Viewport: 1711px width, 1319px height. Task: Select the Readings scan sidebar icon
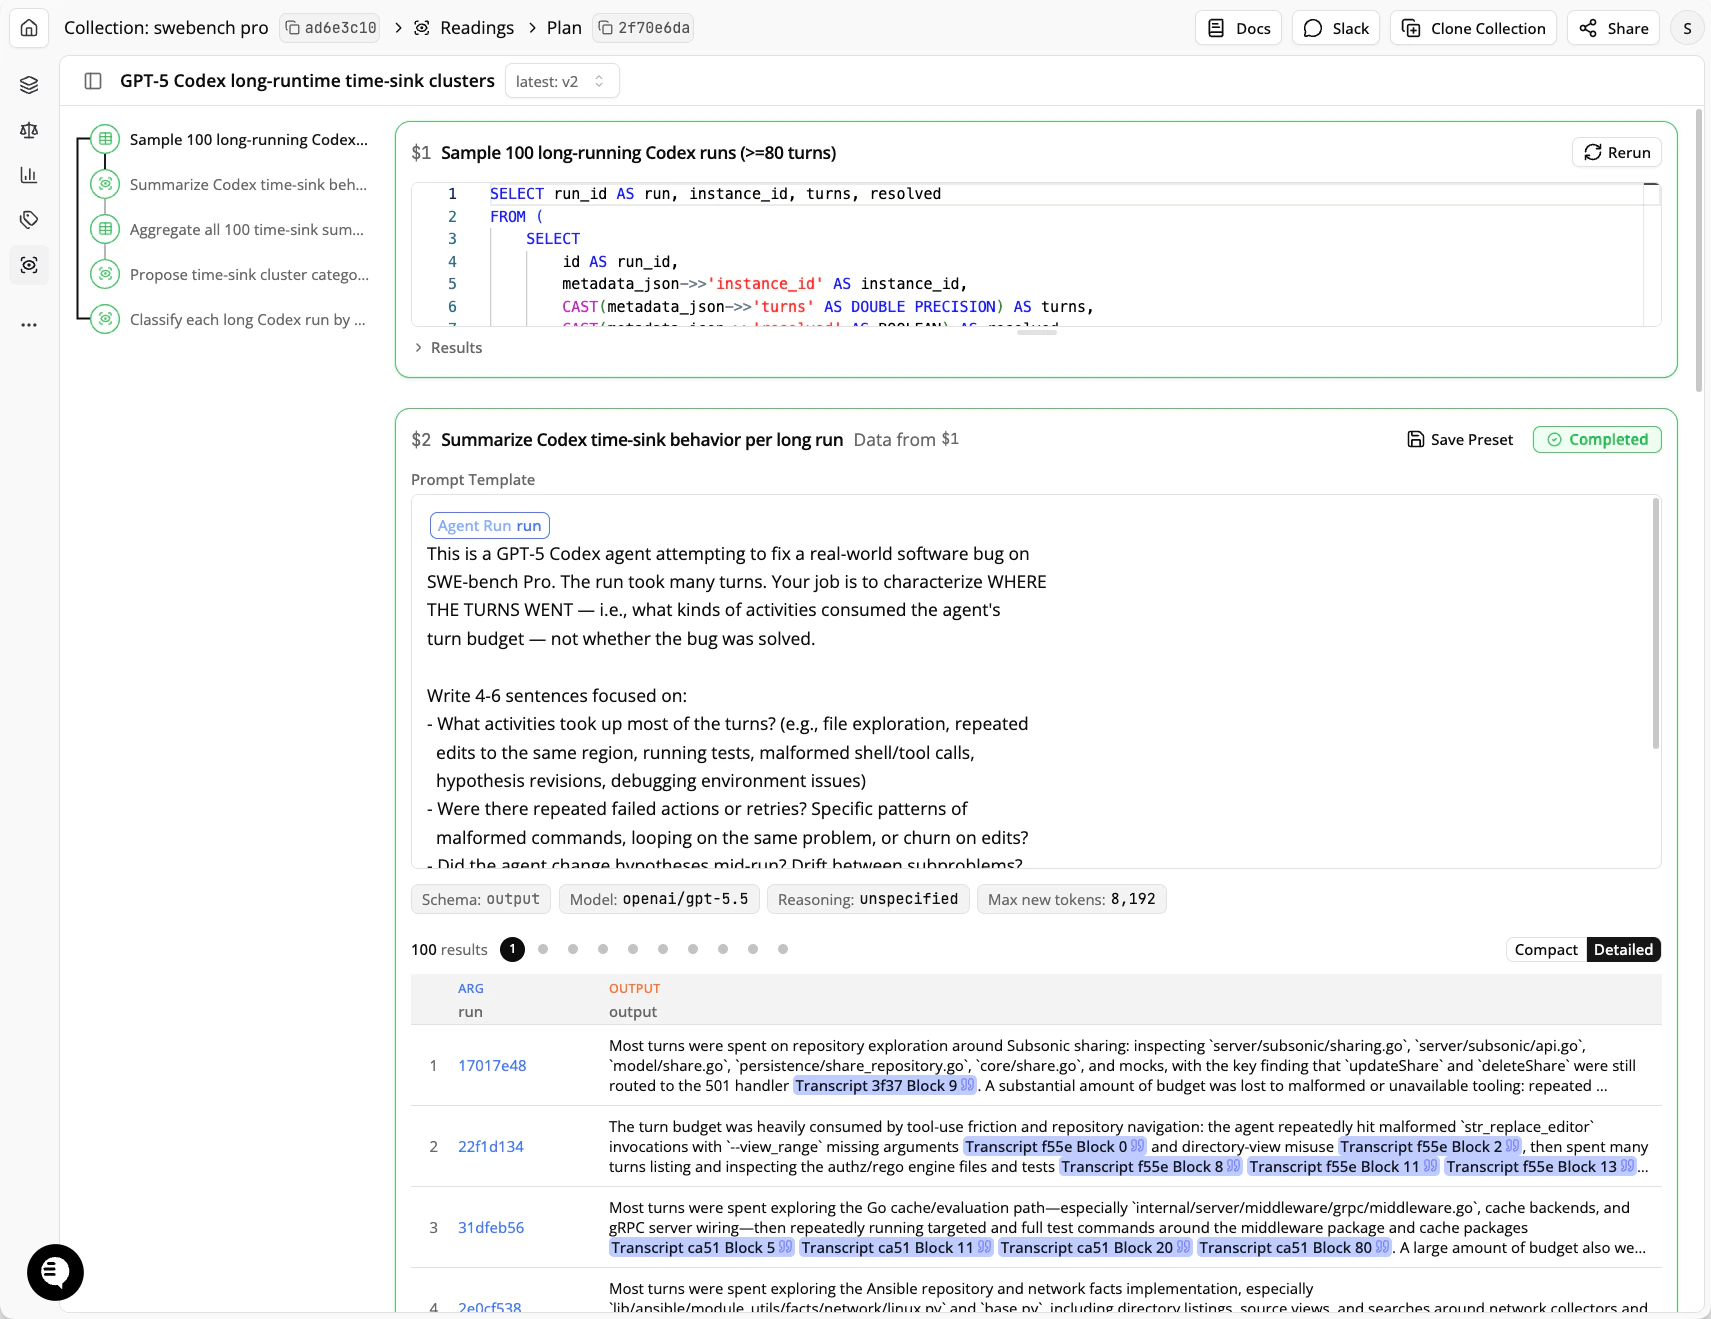(x=29, y=265)
